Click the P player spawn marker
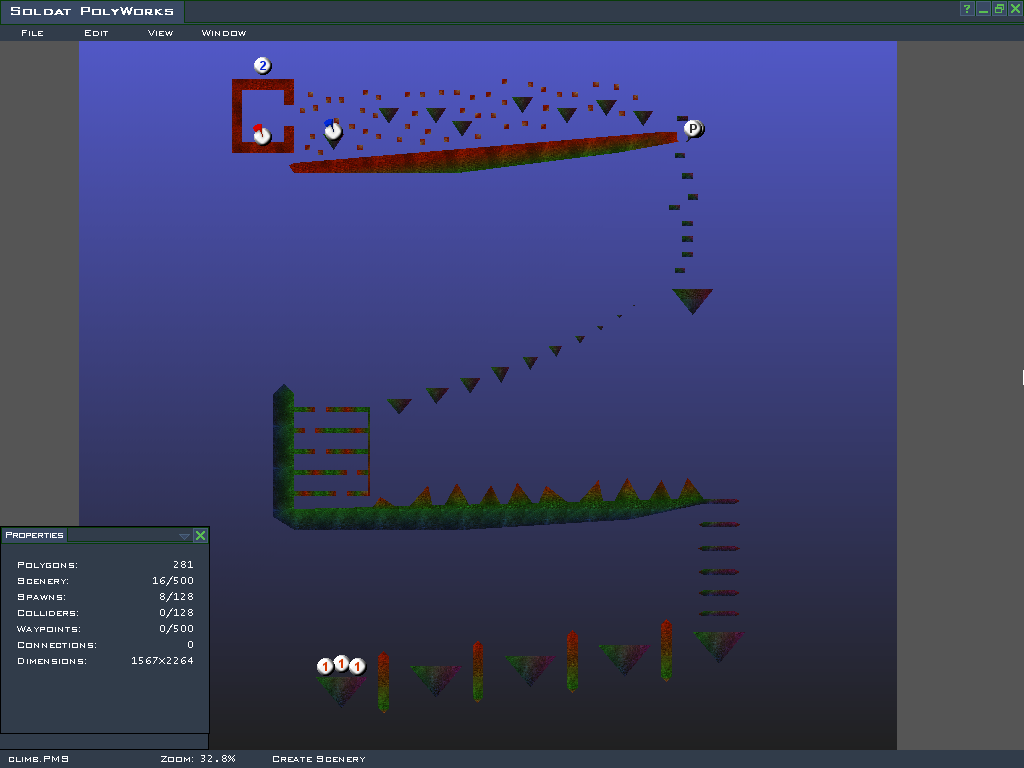1024x768 pixels. click(693, 129)
